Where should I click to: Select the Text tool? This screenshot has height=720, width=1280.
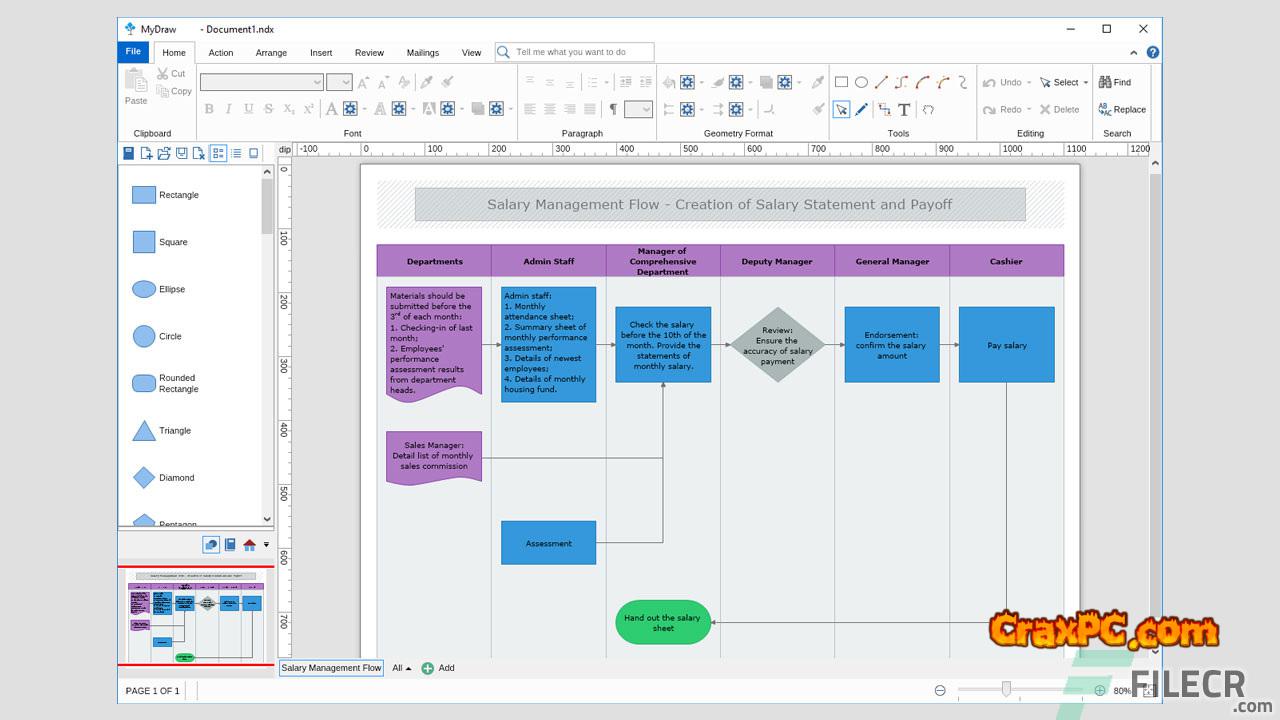point(904,109)
